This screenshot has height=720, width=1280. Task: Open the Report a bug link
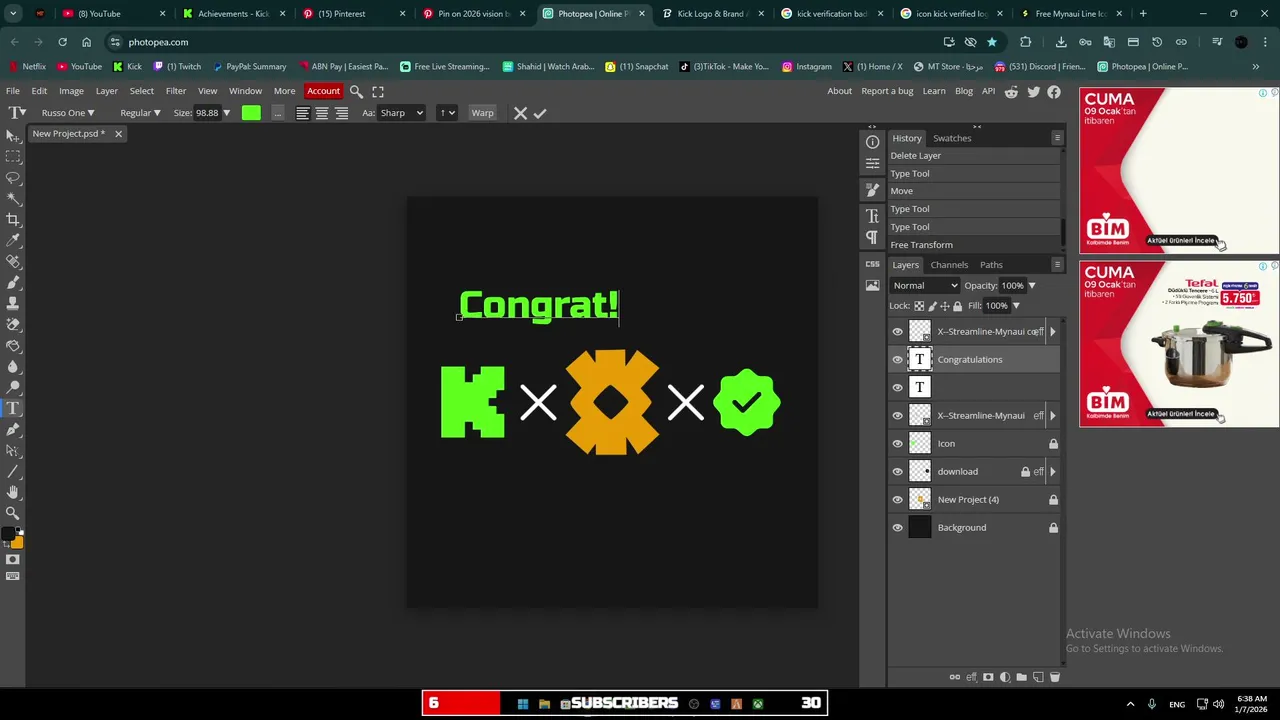pyautogui.click(x=887, y=91)
